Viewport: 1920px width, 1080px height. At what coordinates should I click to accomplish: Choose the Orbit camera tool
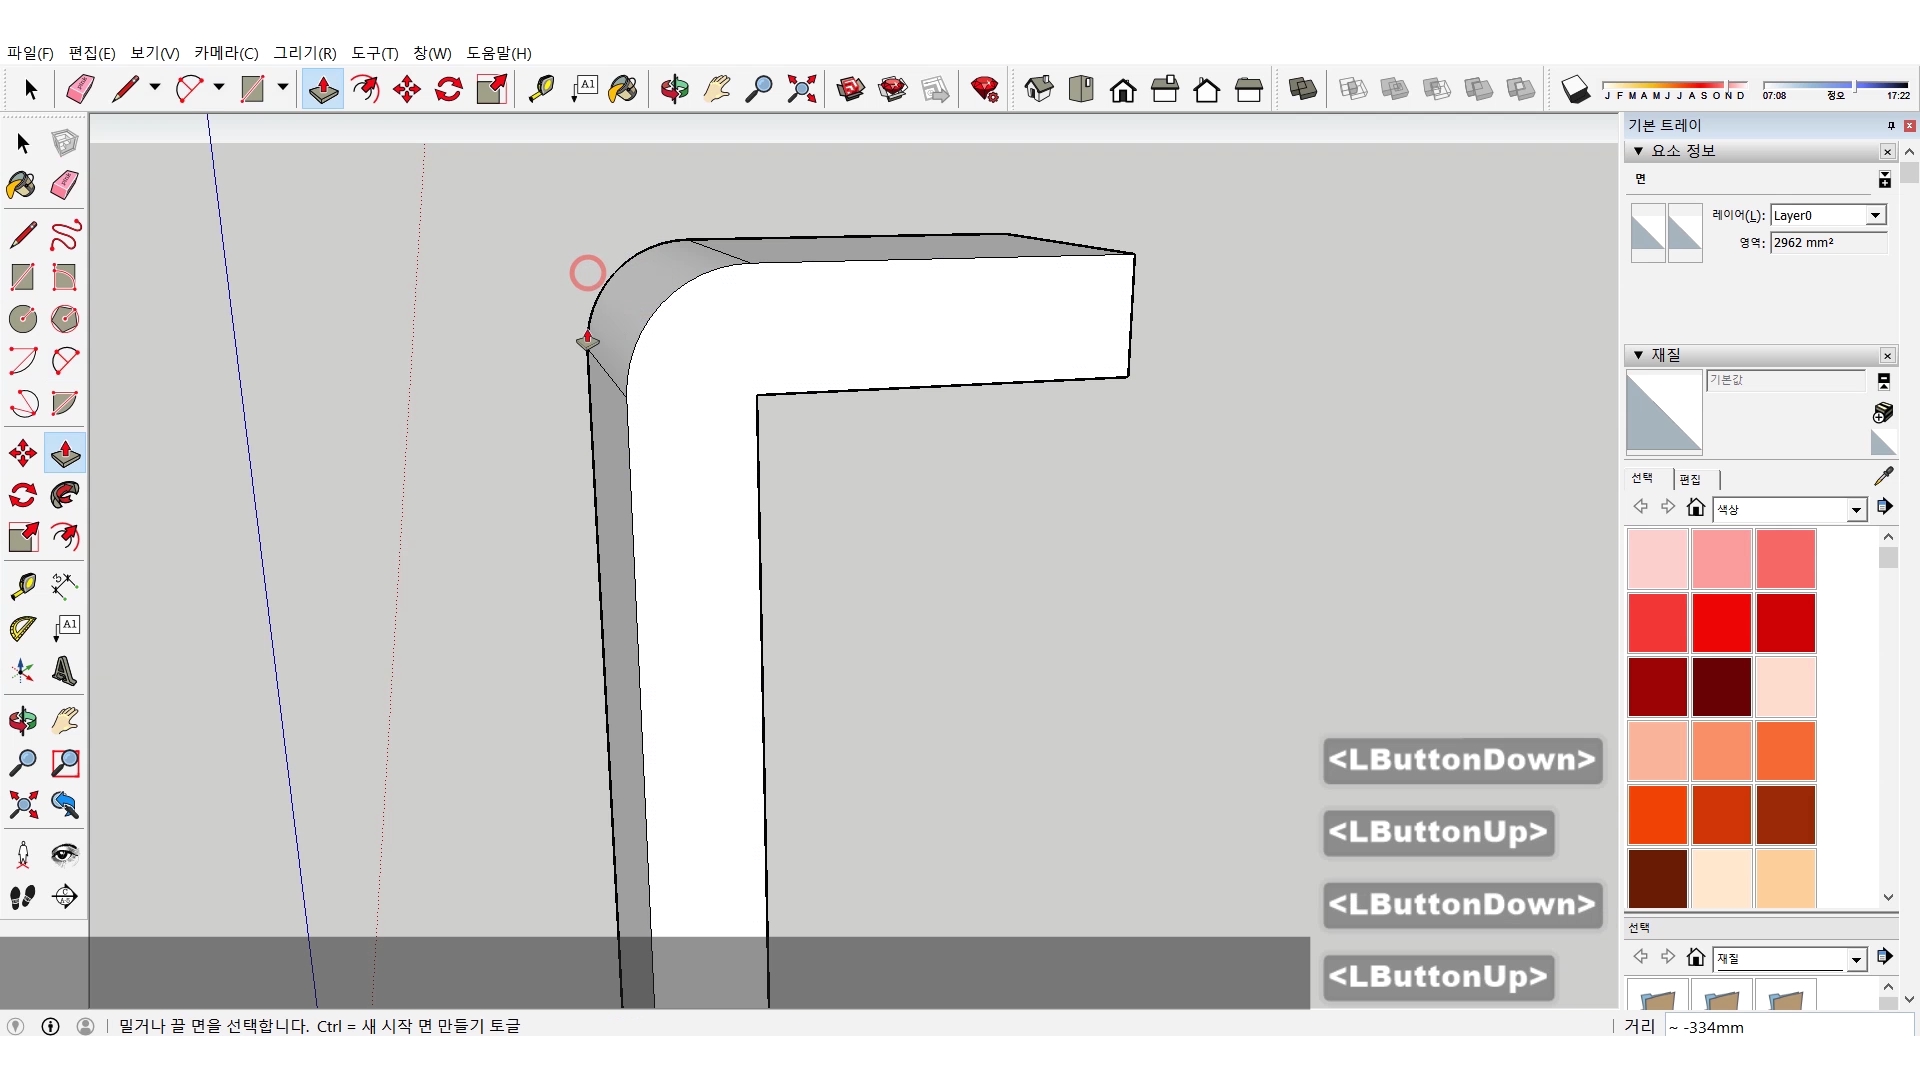(22, 721)
